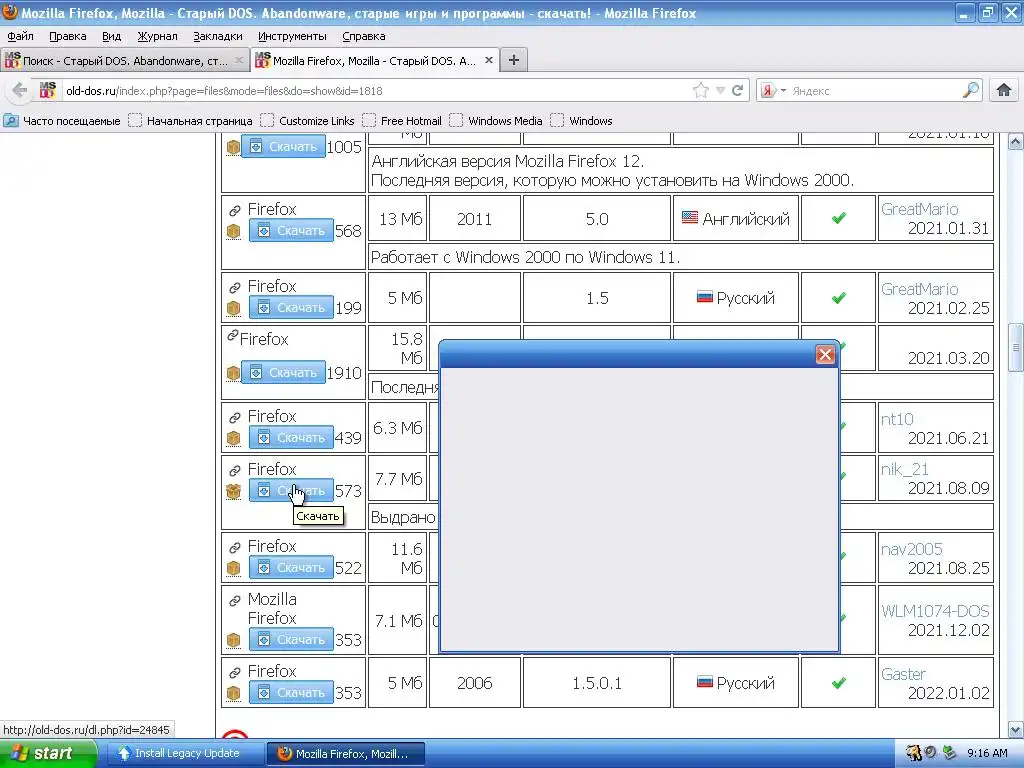Viewport: 1024px width, 768px height.
Task: Open nav2005 uploader profile
Action: [x=912, y=549]
